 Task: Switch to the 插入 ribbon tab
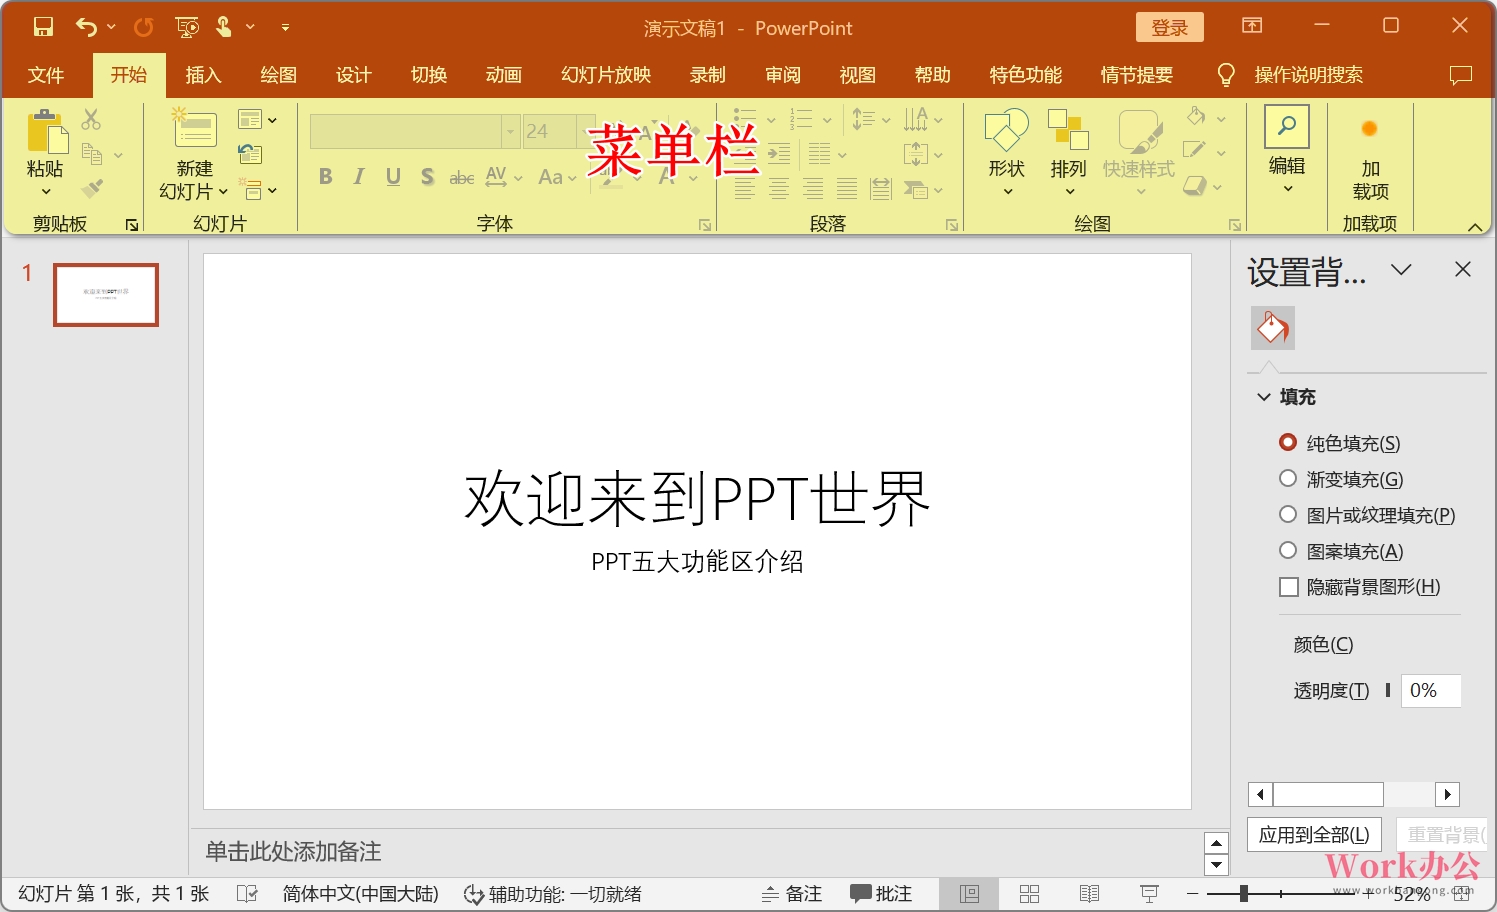(203, 75)
